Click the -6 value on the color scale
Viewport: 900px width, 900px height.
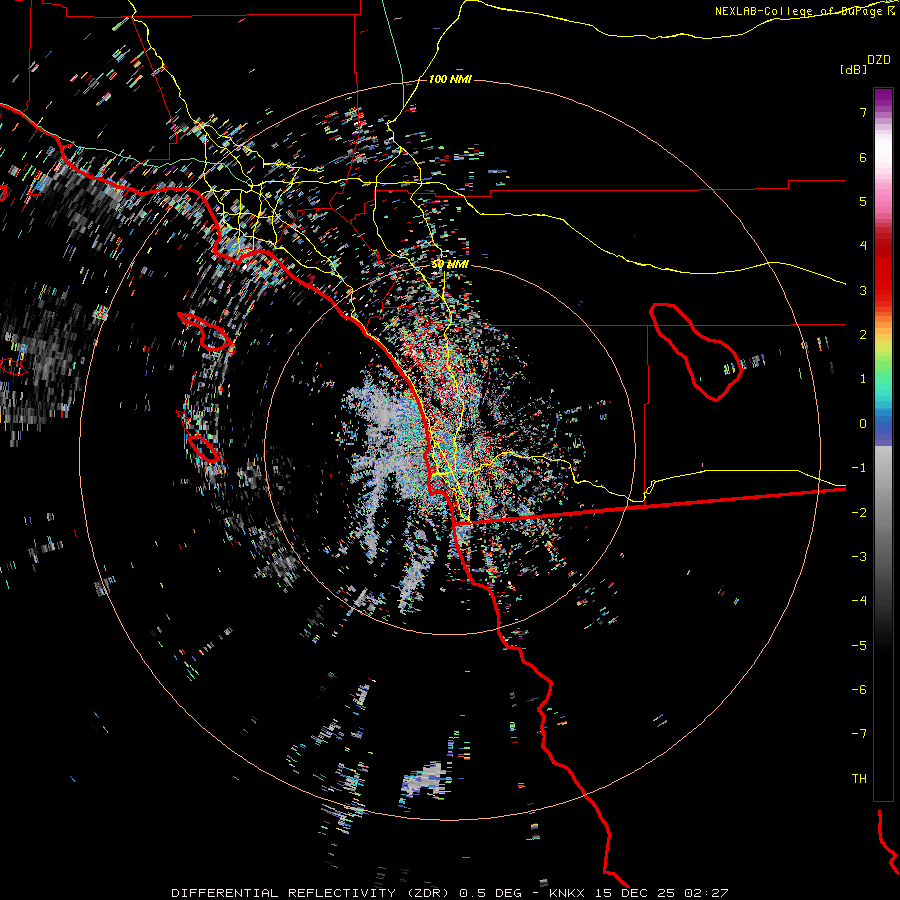click(x=859, y=690)
